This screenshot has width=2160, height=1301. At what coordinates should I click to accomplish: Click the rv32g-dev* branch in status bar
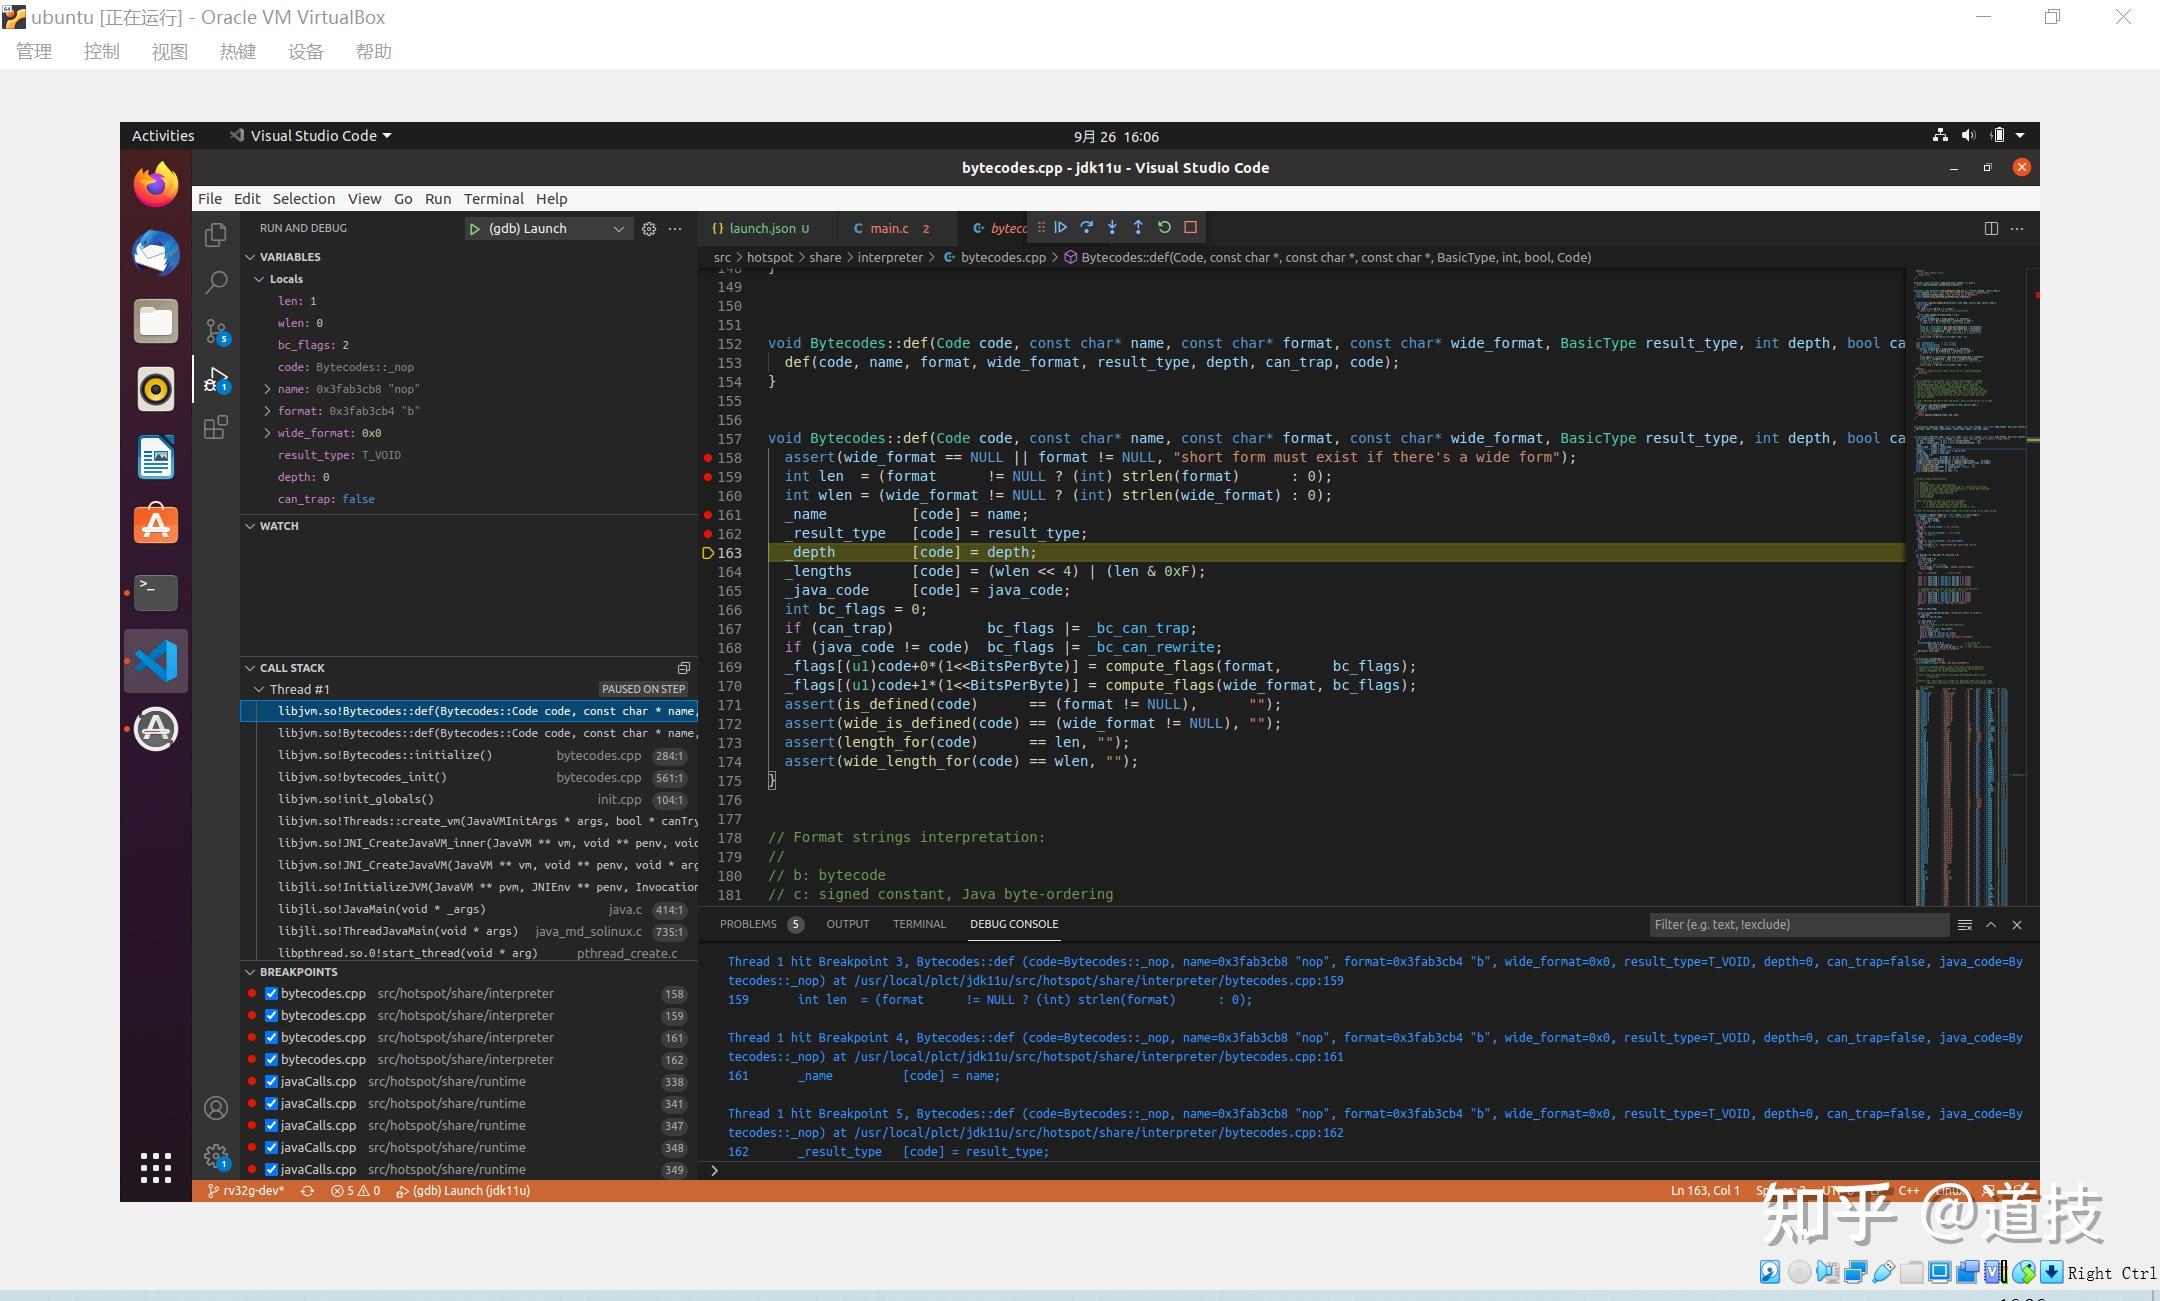(x=245, y=1191)
